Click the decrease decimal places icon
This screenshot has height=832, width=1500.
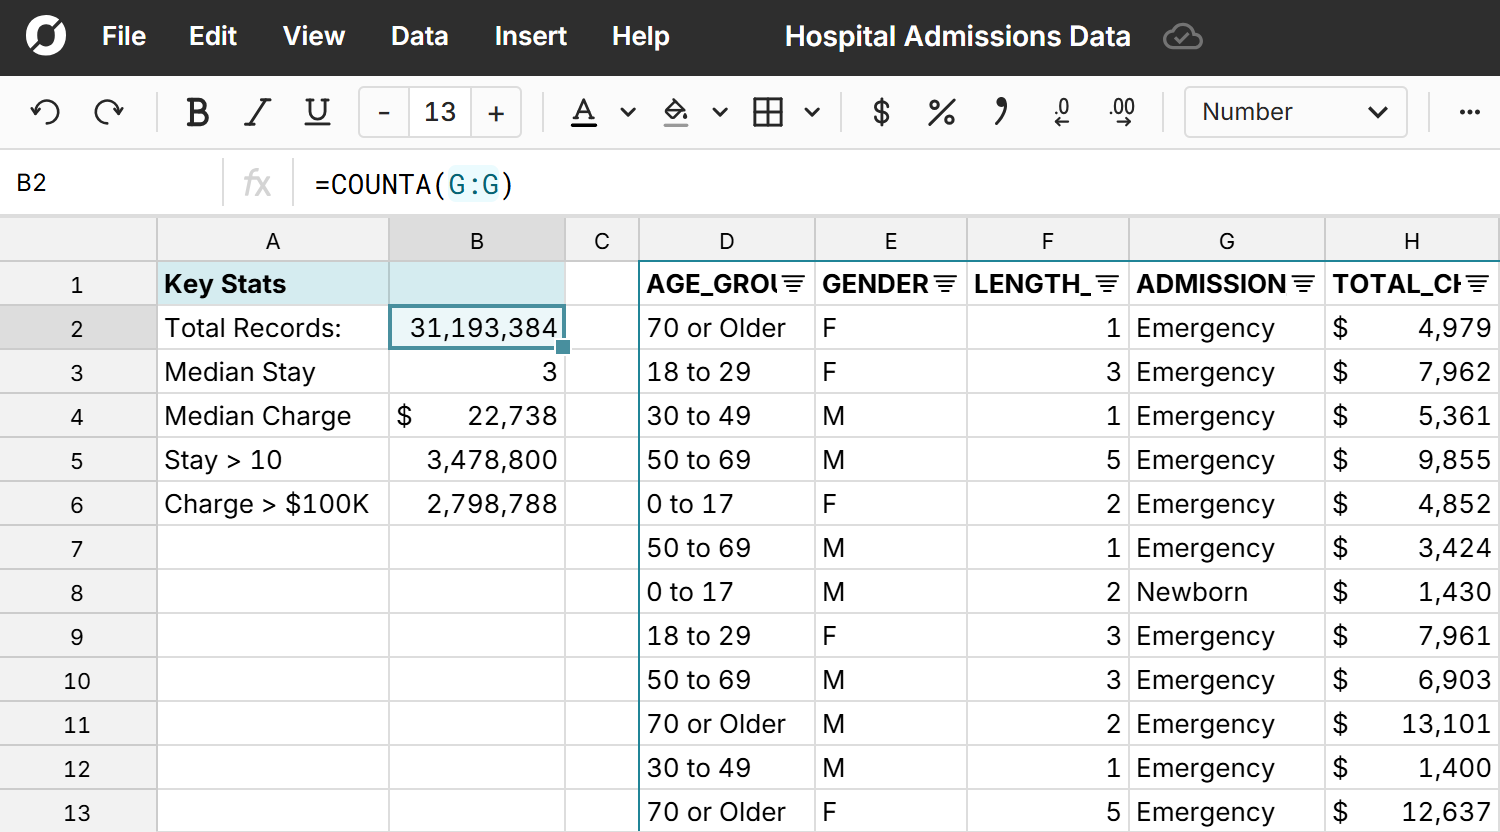[1061, 112]
